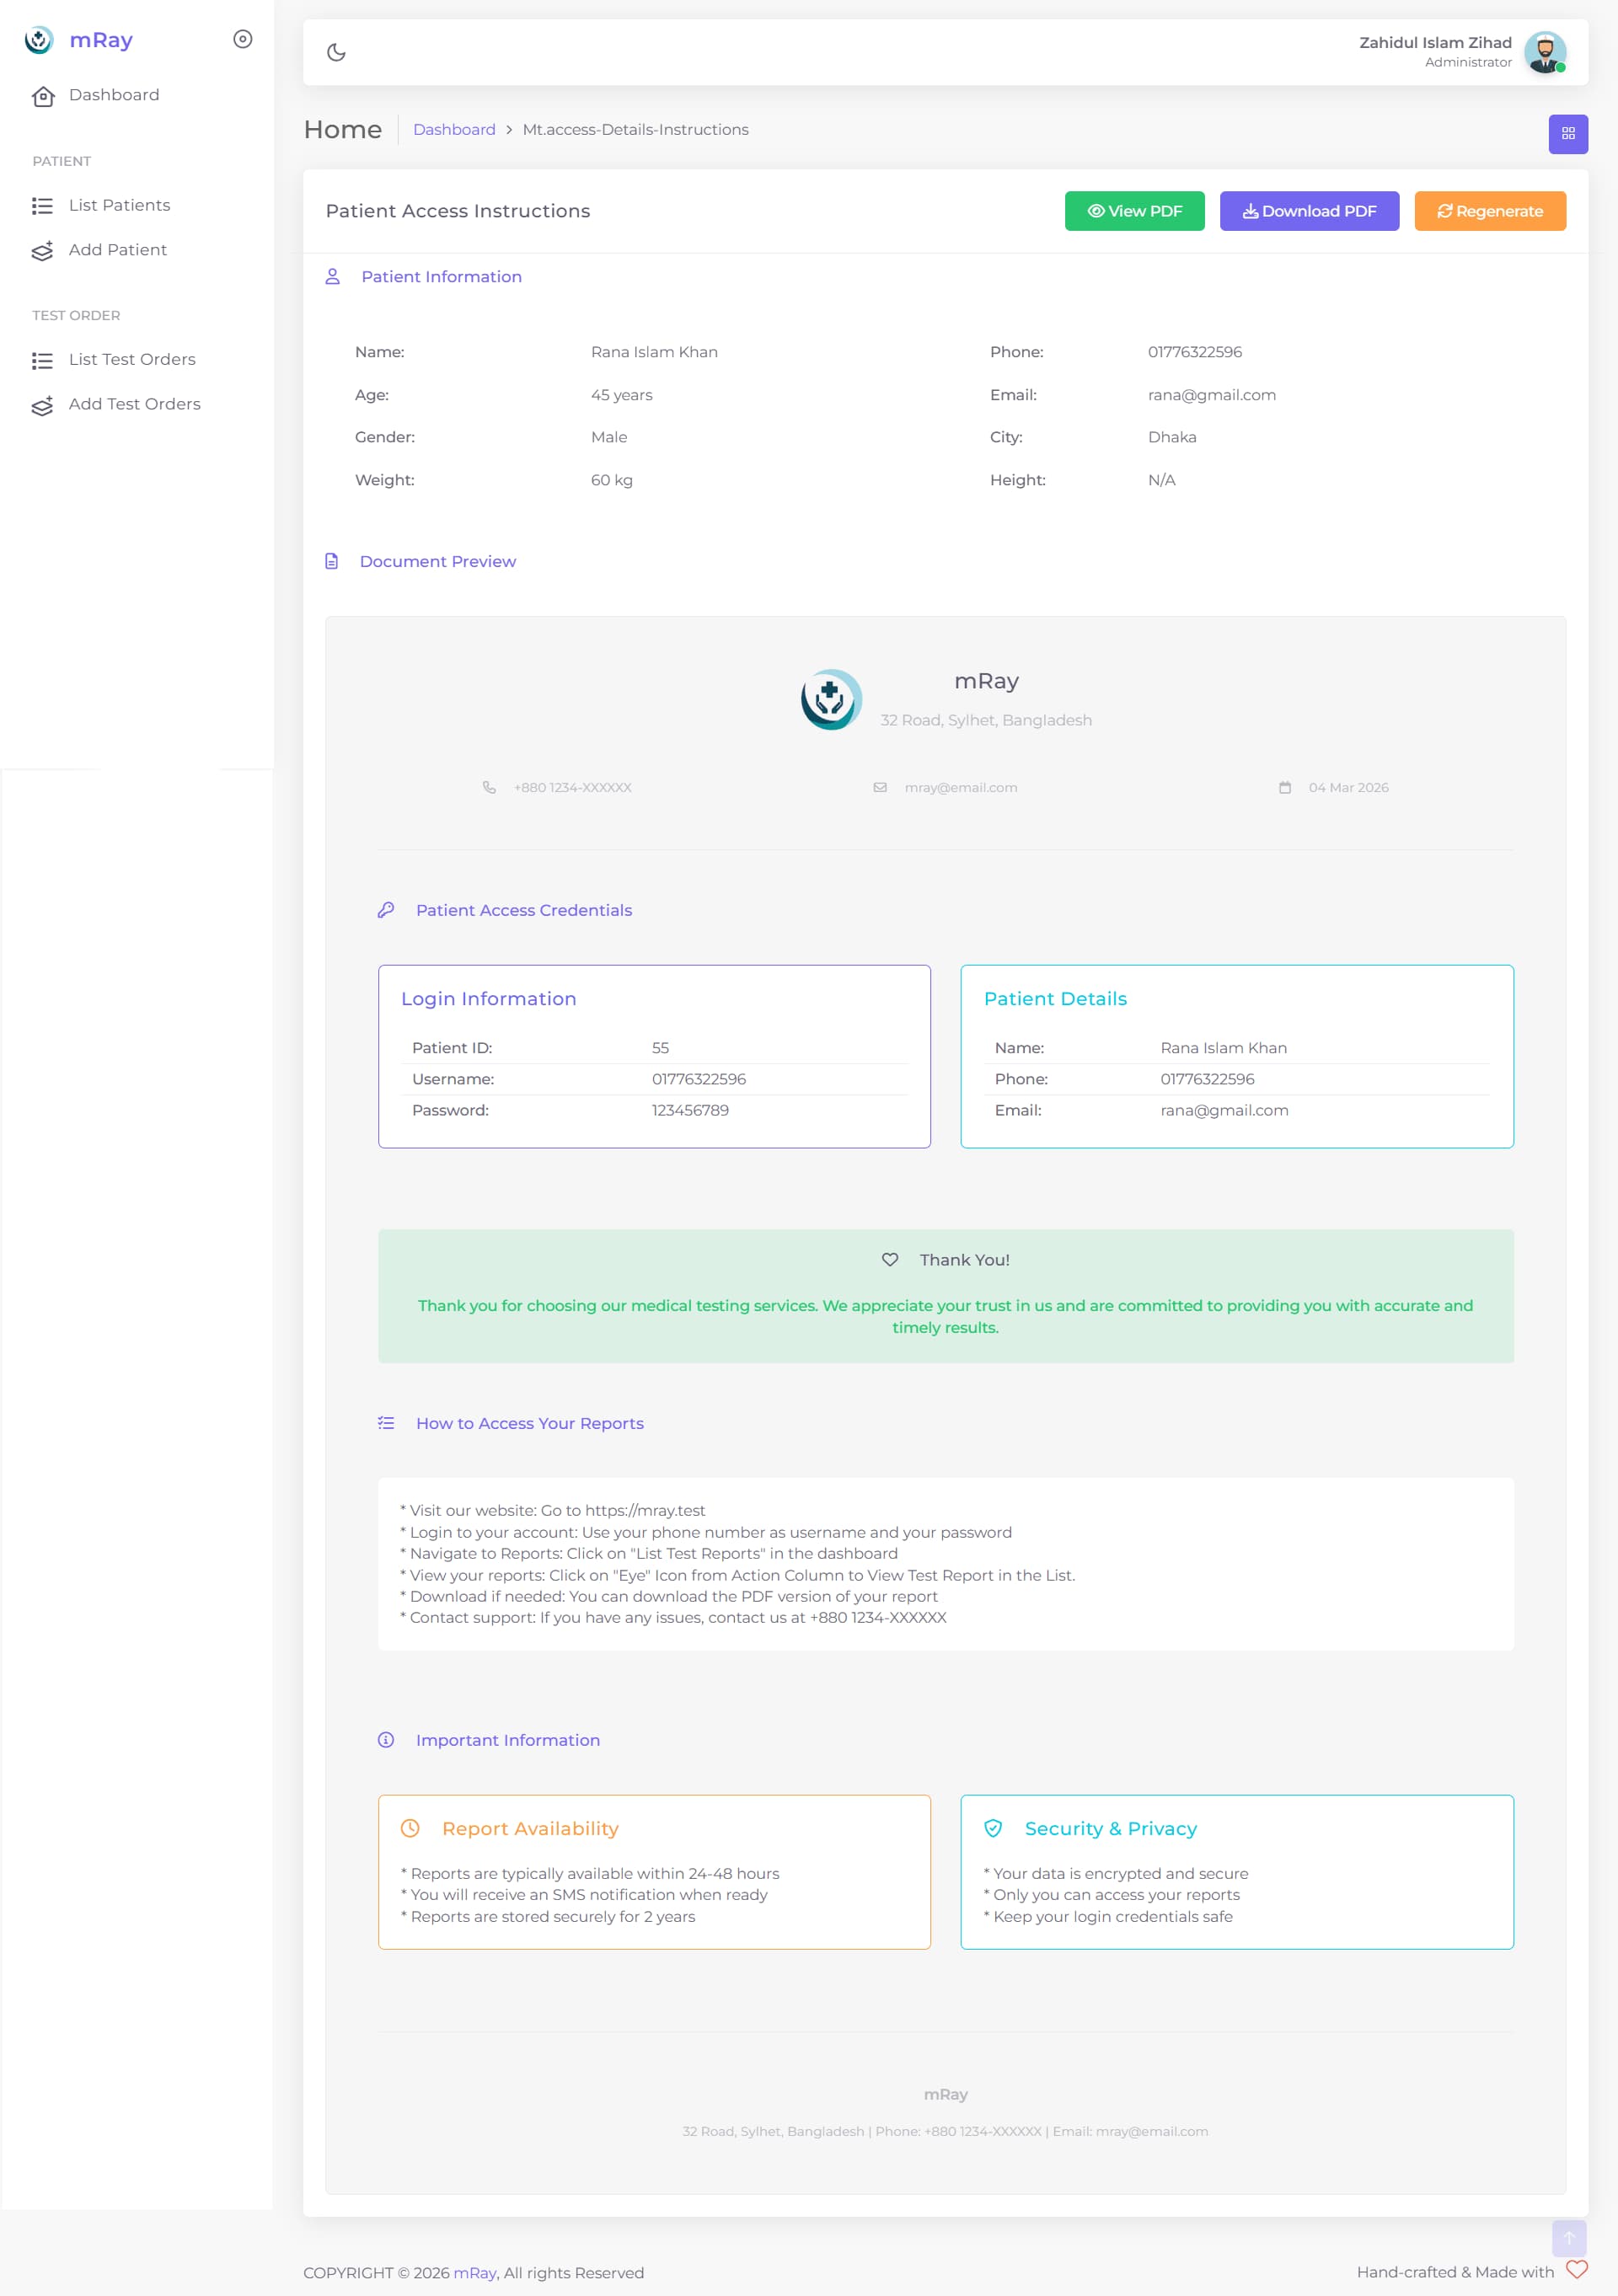Click the List Test Orders list icon
The image size is (1618, 2296).
point(42,361)
